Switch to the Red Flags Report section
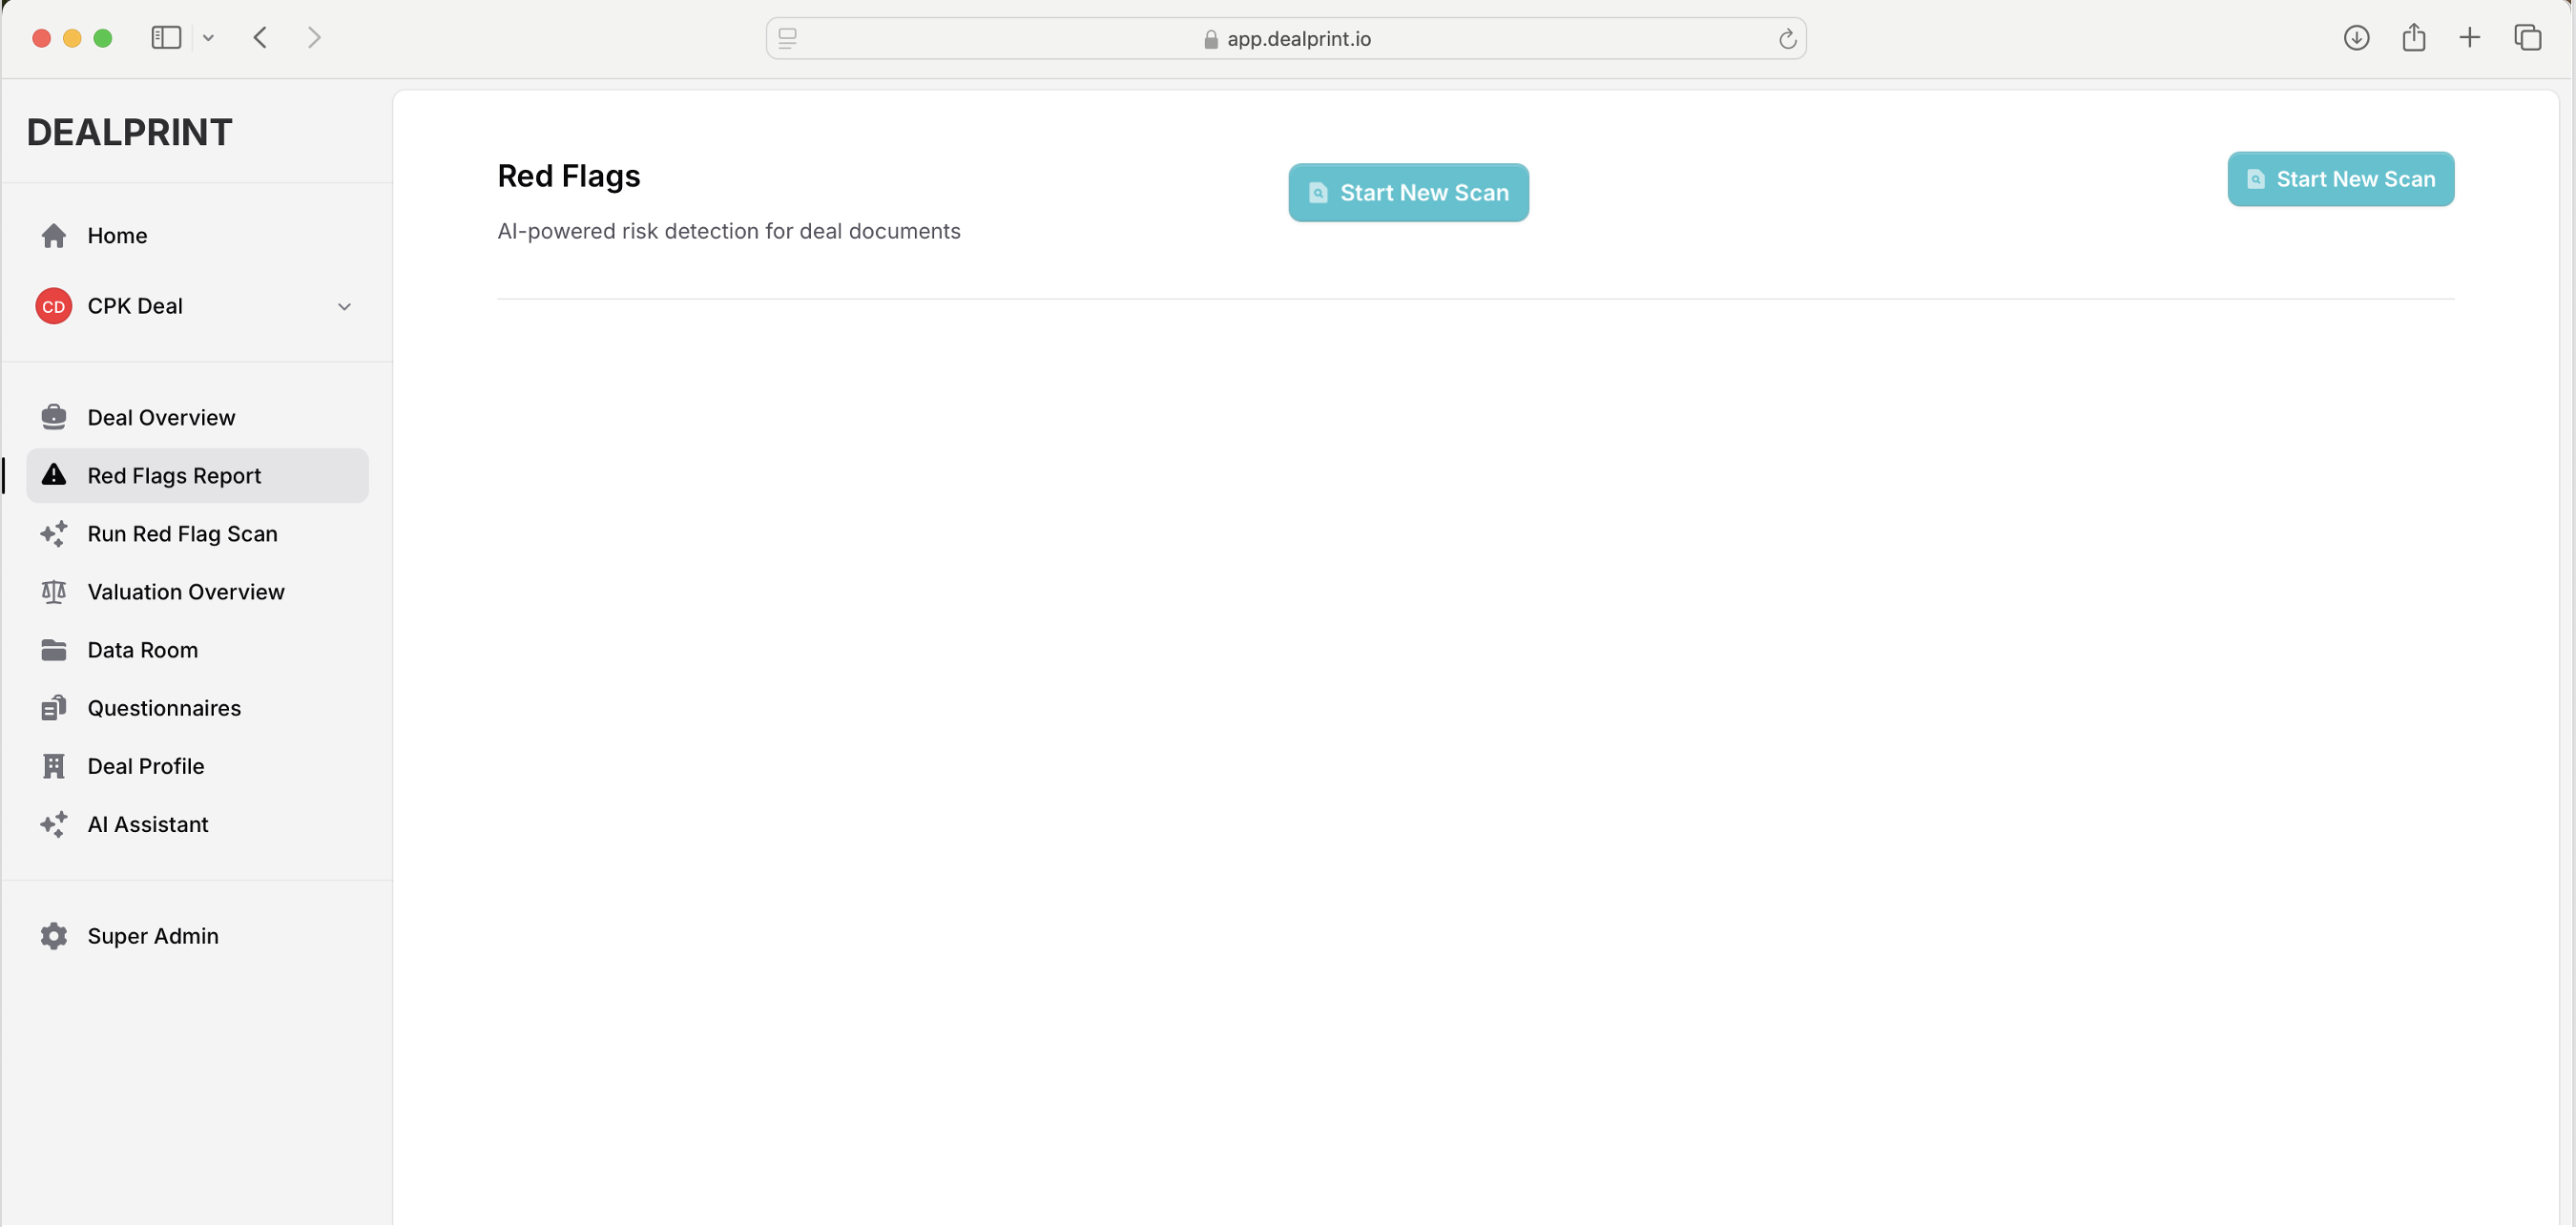This screenshot has height=1227, width=2576. 174,475
